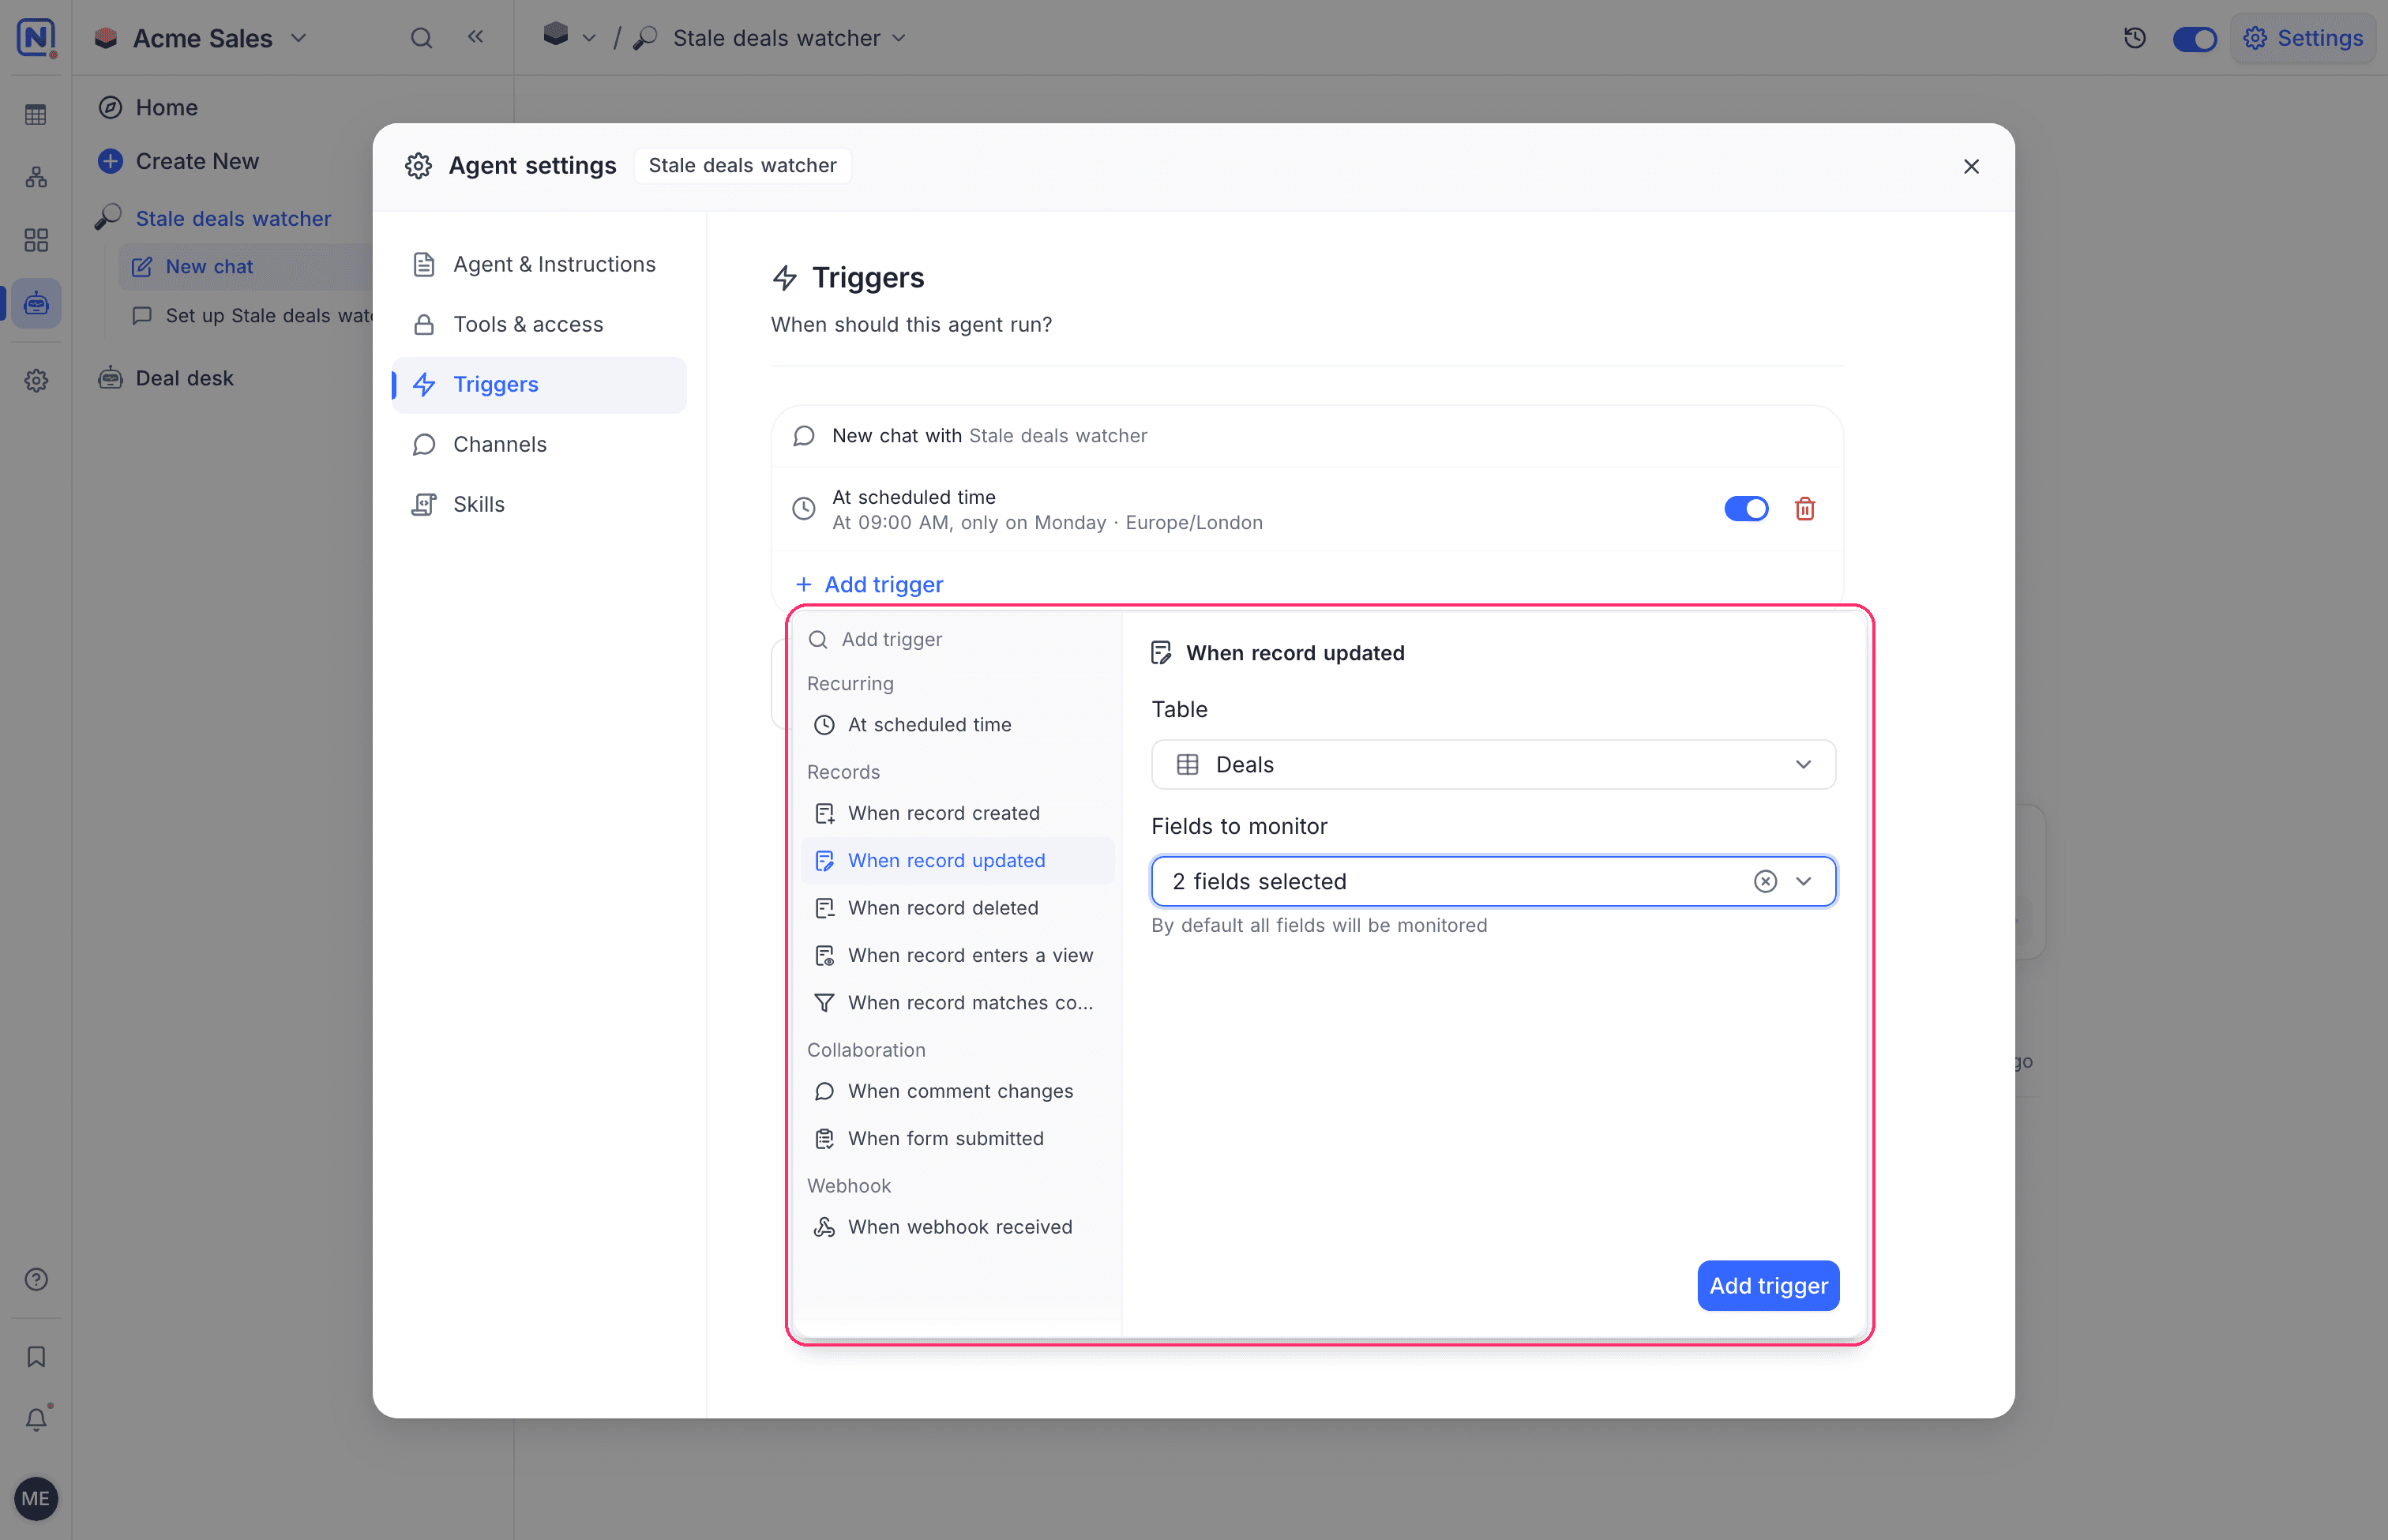Focus the Add trigger search field
The height and width of the screenshot is (1540, 2388).
pos(958,640)
